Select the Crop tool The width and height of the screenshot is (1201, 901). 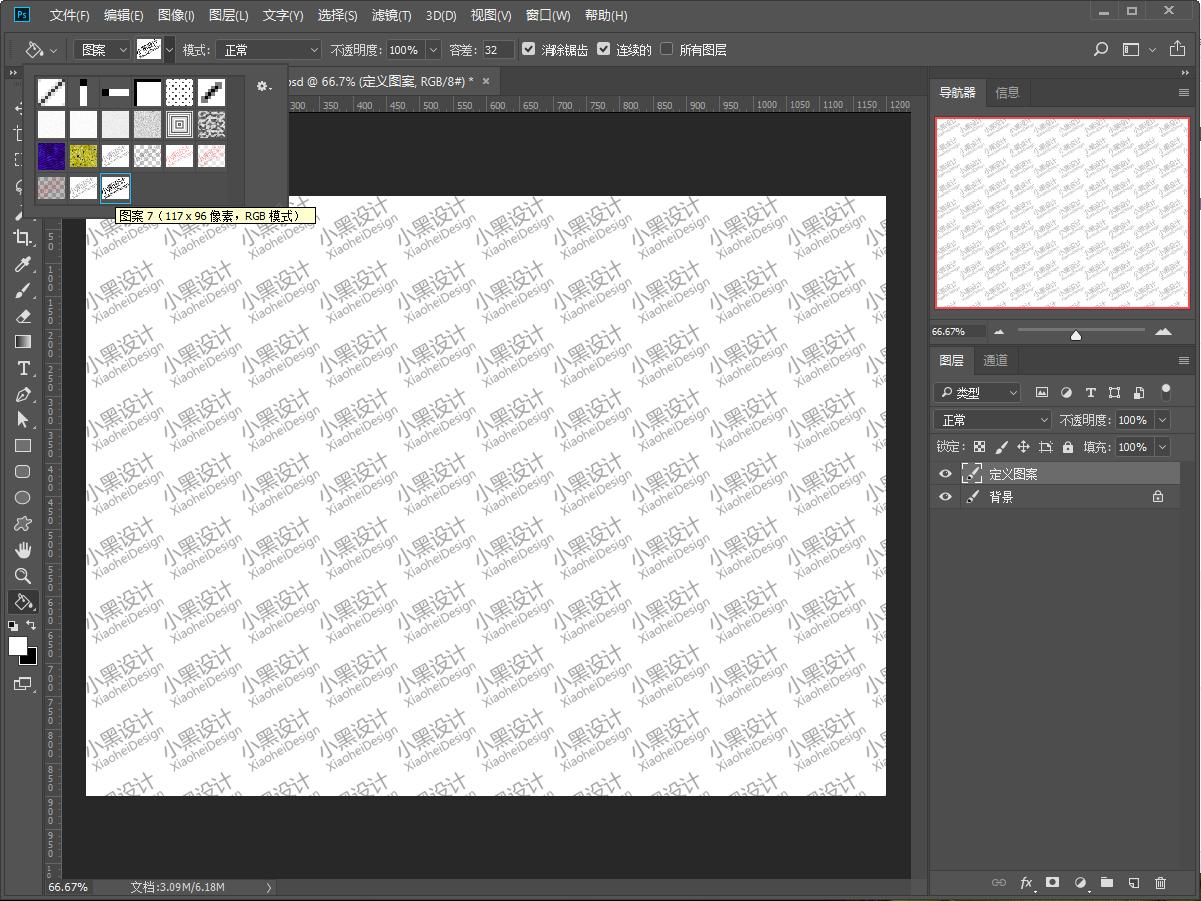click(23, 238)
